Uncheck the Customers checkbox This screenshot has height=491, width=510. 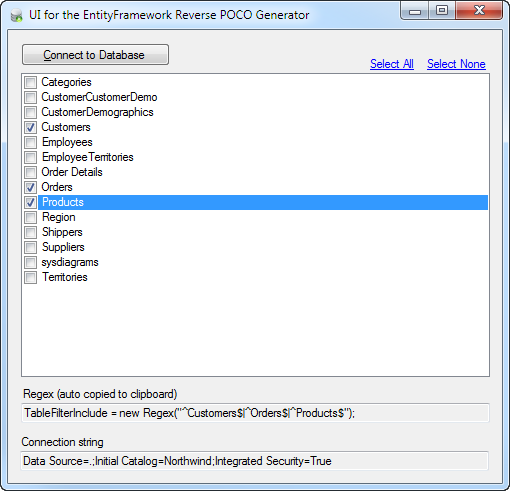(x=31, y=127)
